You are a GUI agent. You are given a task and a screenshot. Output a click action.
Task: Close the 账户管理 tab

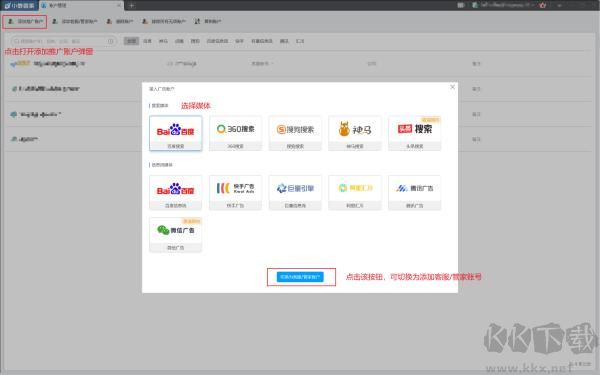coord(119,5)
